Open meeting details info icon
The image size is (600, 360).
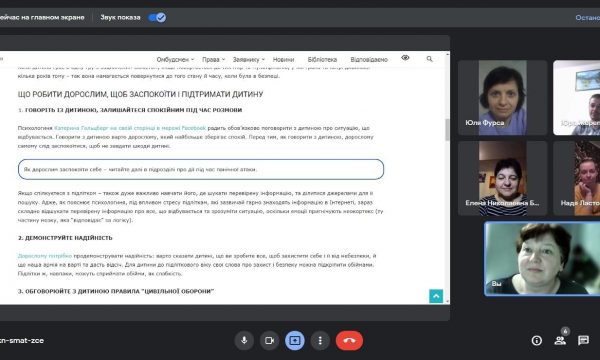536,340
